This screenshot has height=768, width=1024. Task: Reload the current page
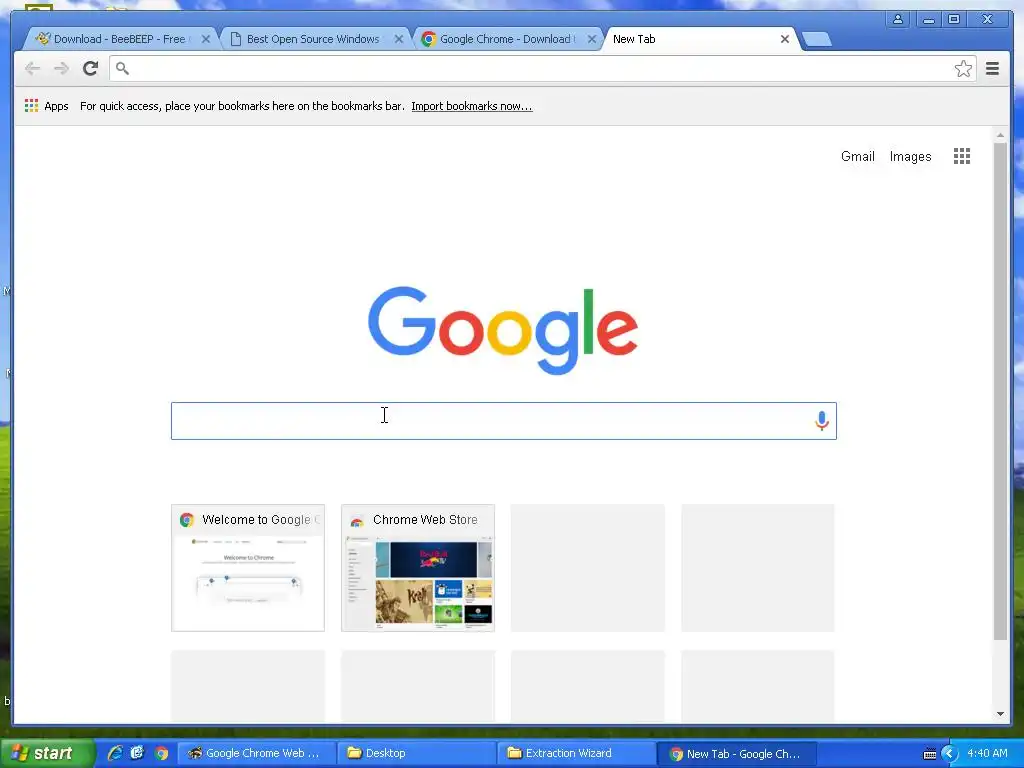tap(91, 68)
